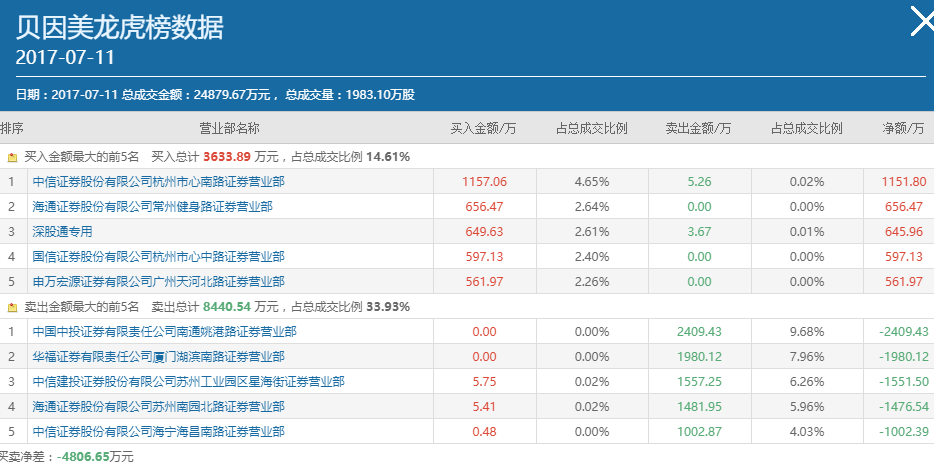The image size is (934, 466).
Task: Click sell total 8440.54
Action: point(227,307)
